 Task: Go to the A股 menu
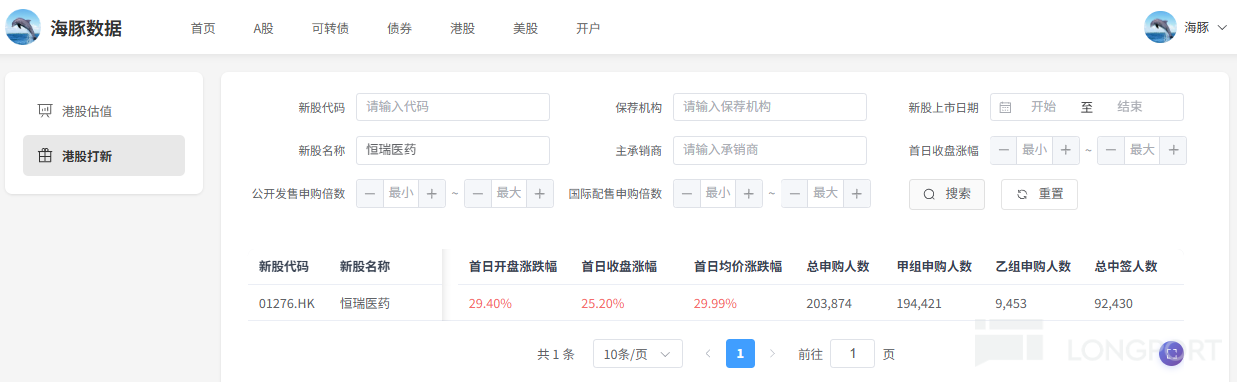[264, 28]
